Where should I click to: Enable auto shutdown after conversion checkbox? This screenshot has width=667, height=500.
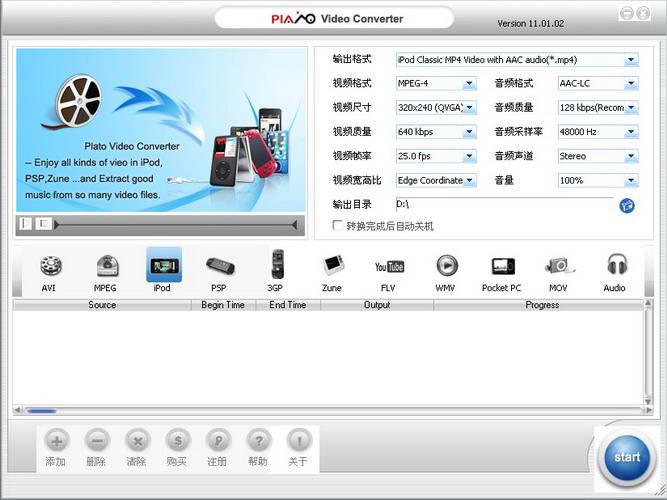point(338,226)
